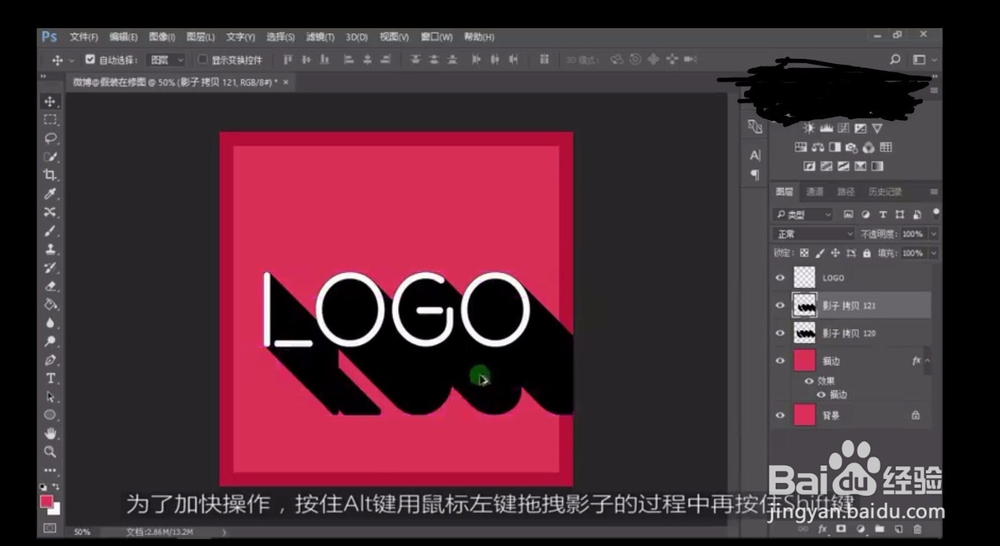Select the Eraser tool
The height and width of the screenshot is (546, 1000).
(50, 286)
